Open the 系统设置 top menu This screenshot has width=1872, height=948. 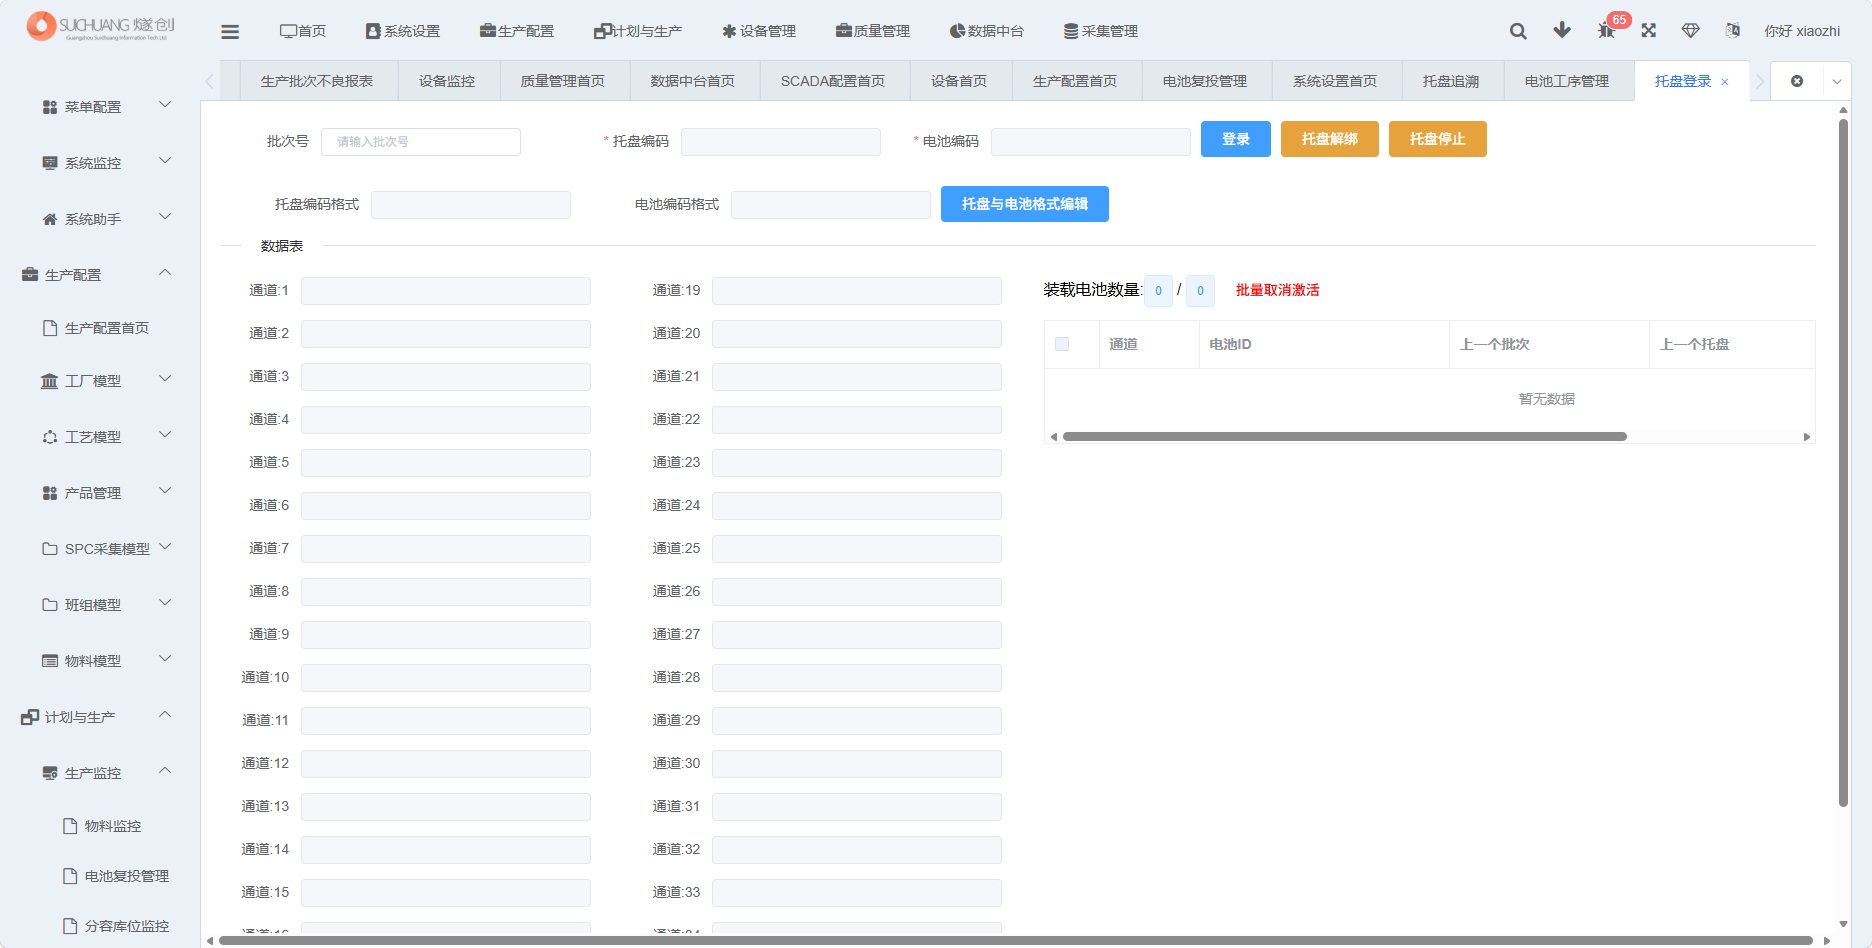(x=403, y=31)
